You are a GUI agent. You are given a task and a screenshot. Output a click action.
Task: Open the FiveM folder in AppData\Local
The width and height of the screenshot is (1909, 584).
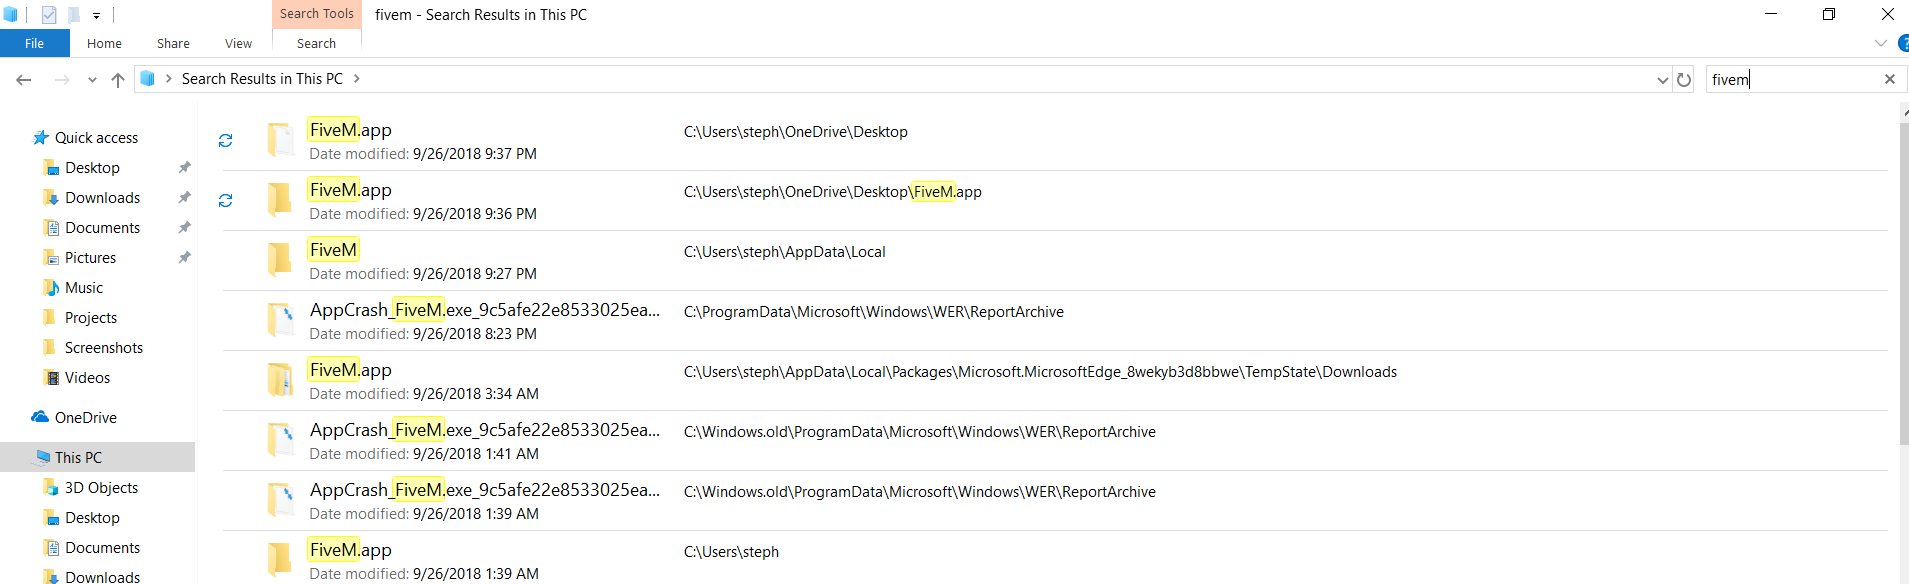tap(333, 250)
